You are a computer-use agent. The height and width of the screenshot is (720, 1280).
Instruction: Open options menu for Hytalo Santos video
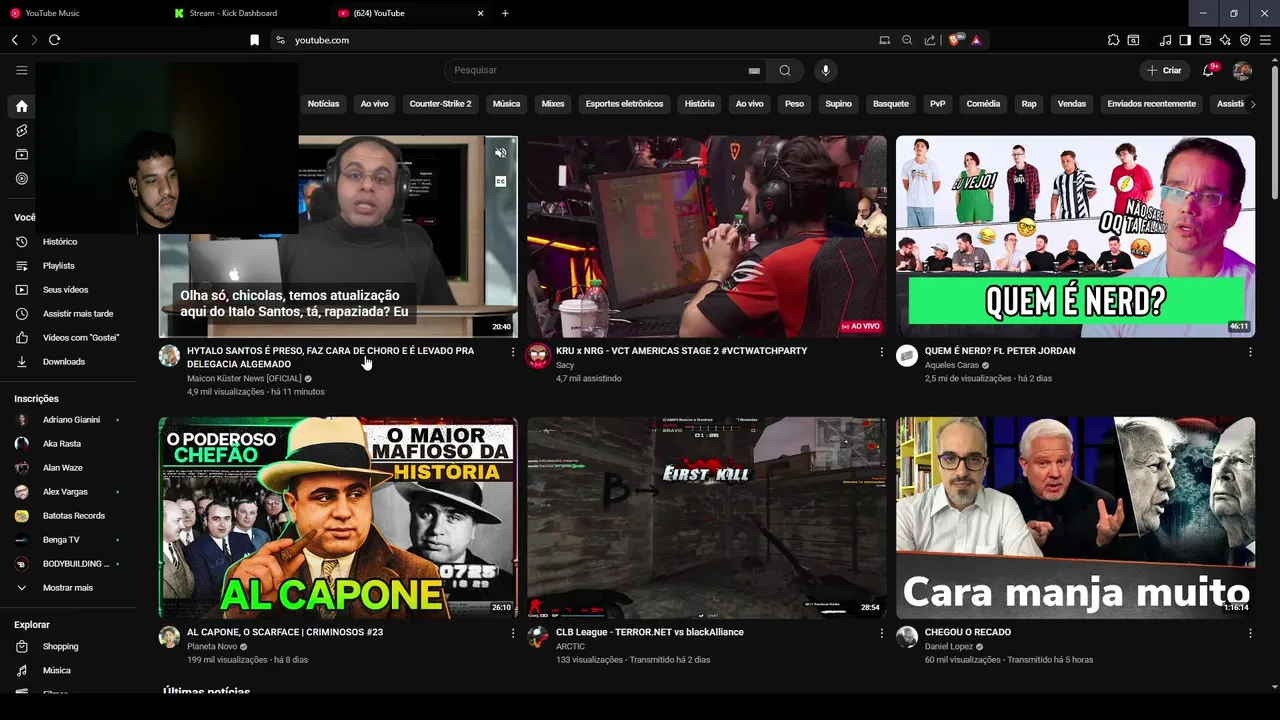pyautogui.click(x=513, y=352)
